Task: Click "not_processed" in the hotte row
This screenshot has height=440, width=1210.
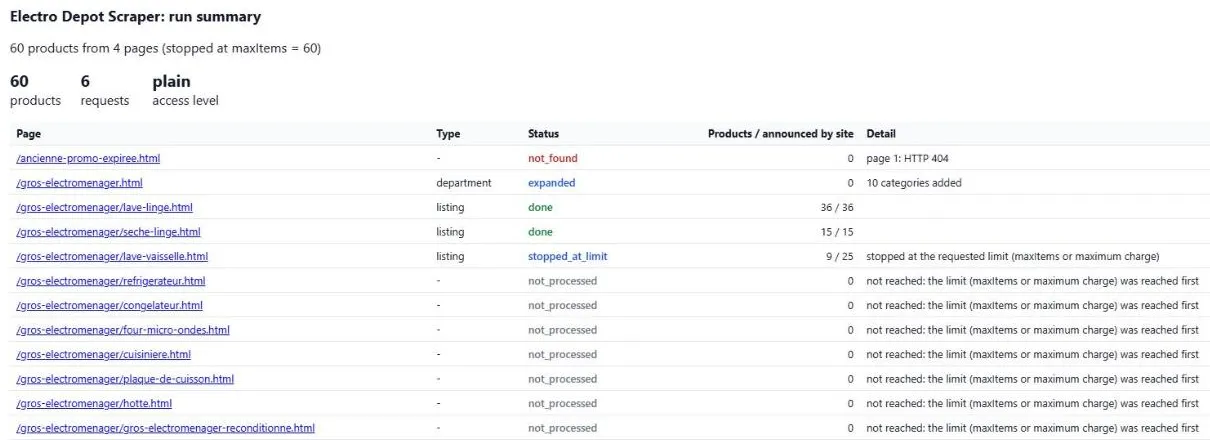Action: coord(562,403)
